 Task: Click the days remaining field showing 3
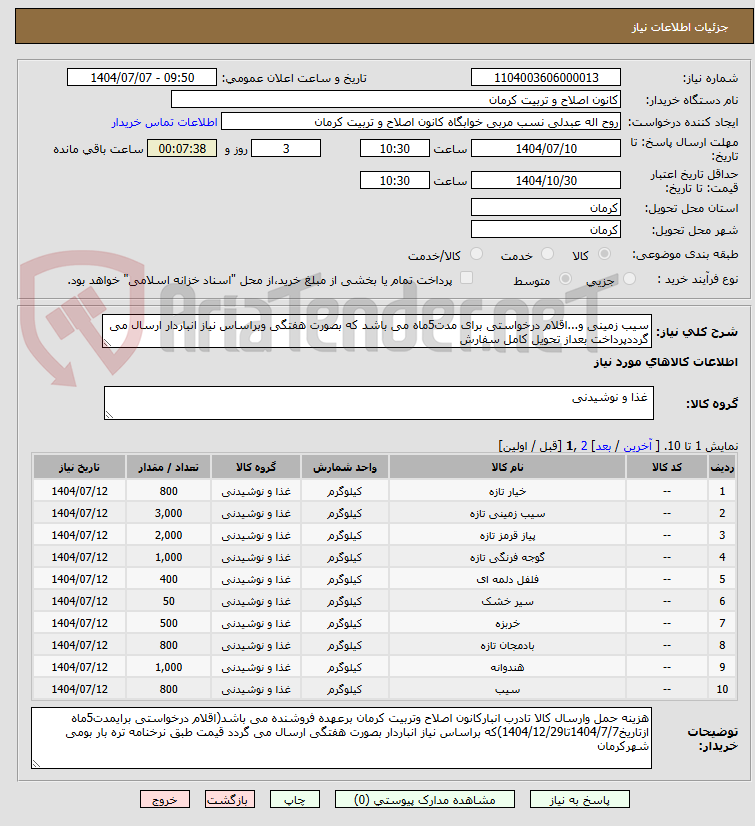286,149
